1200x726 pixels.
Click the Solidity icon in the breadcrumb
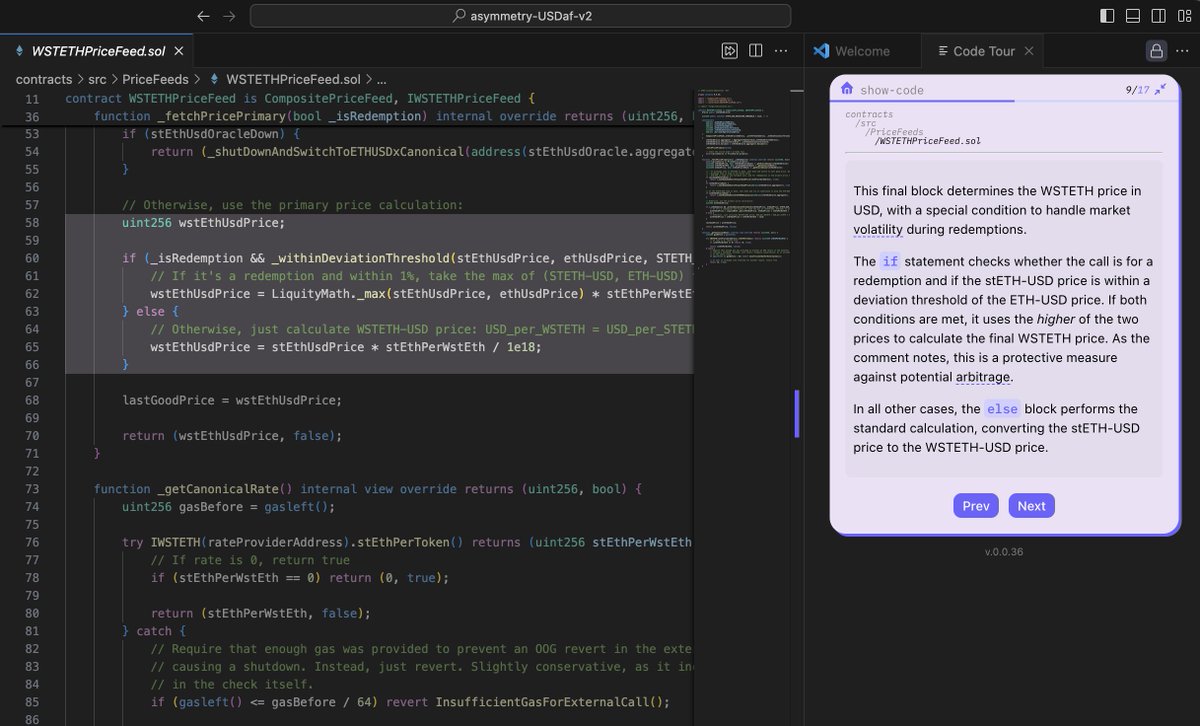(x=212, y=79)
